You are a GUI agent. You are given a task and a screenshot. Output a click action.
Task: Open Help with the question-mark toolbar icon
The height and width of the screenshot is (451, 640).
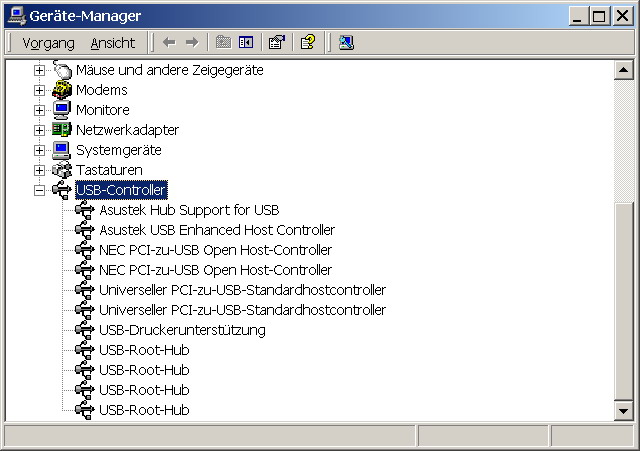click(x=308, y=42)
